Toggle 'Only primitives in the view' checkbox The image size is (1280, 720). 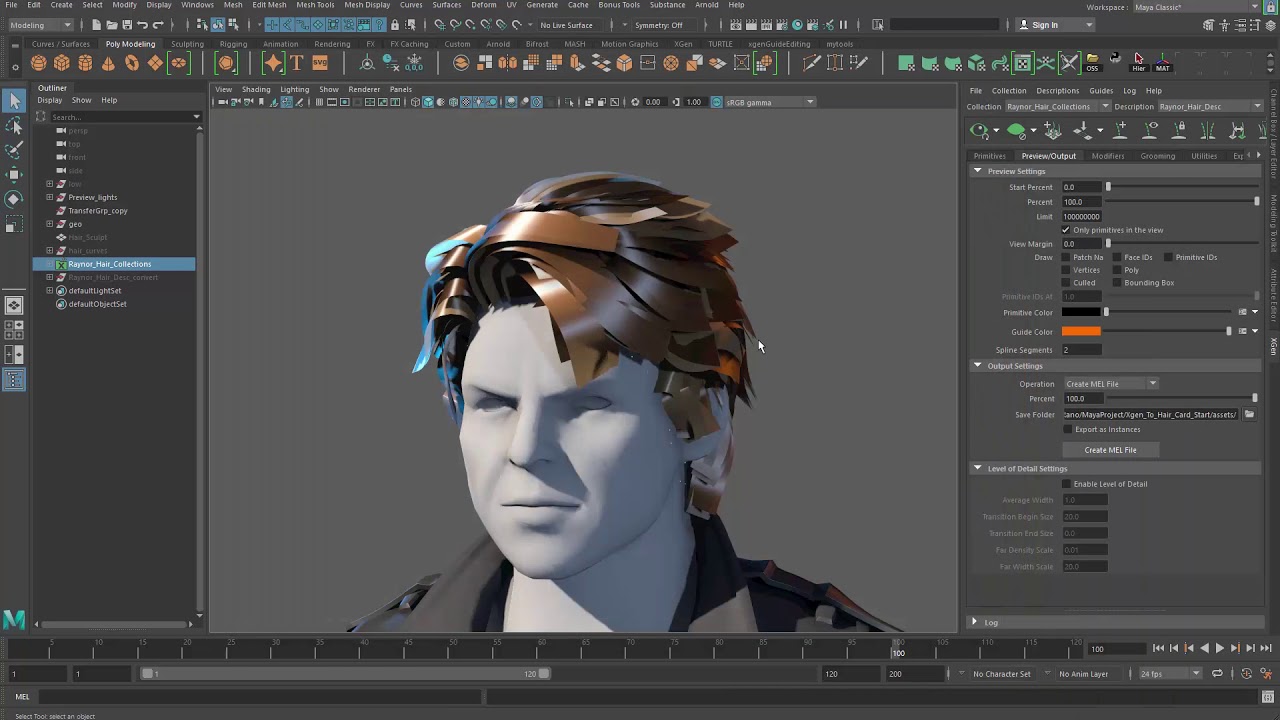(x=1066, y=230)
